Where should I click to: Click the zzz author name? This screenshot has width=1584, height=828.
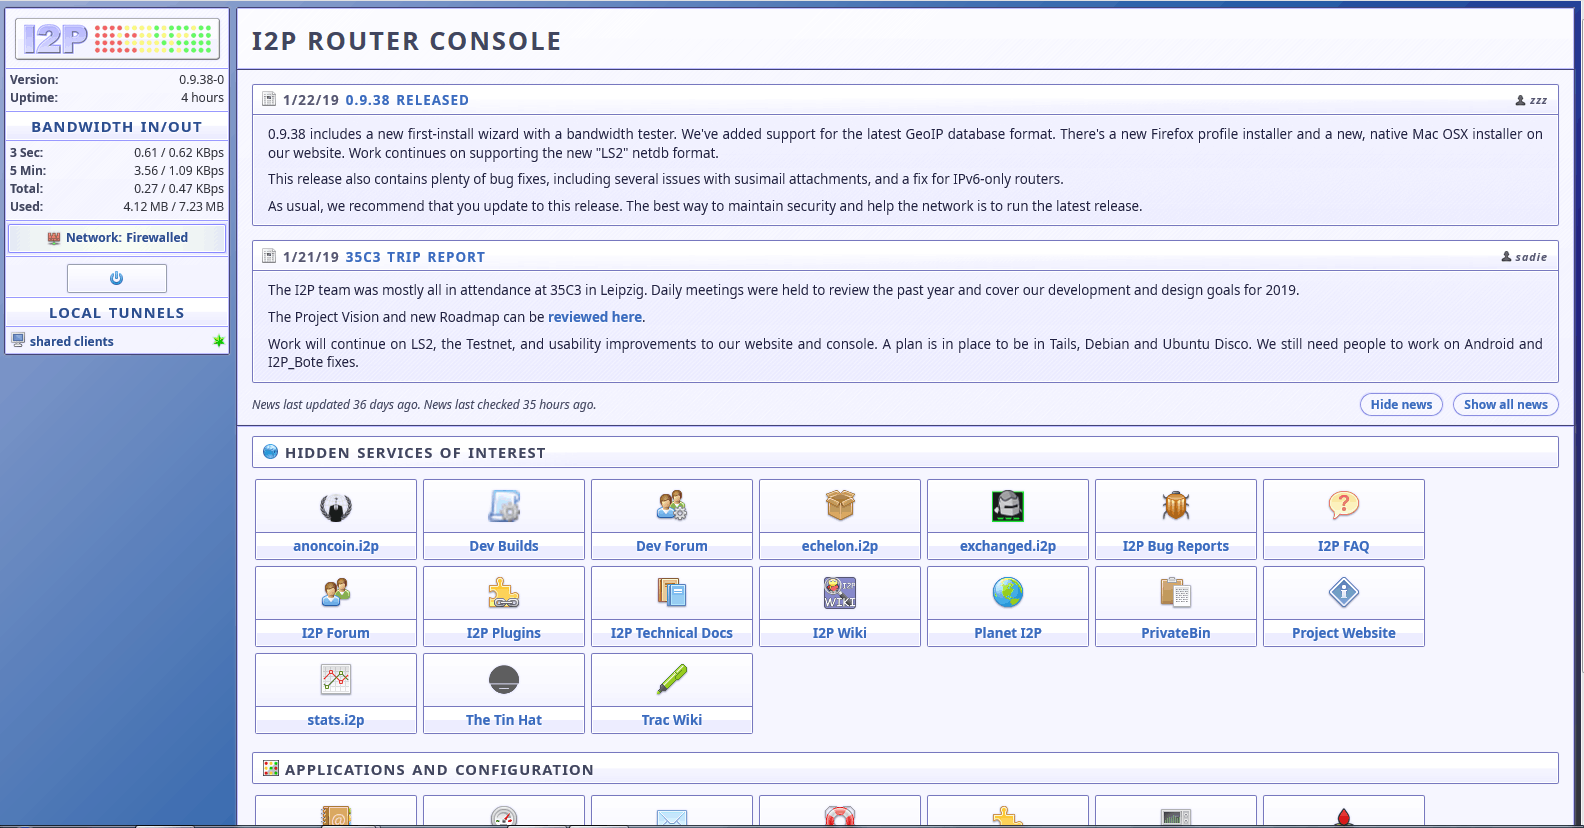(1538, 100)
